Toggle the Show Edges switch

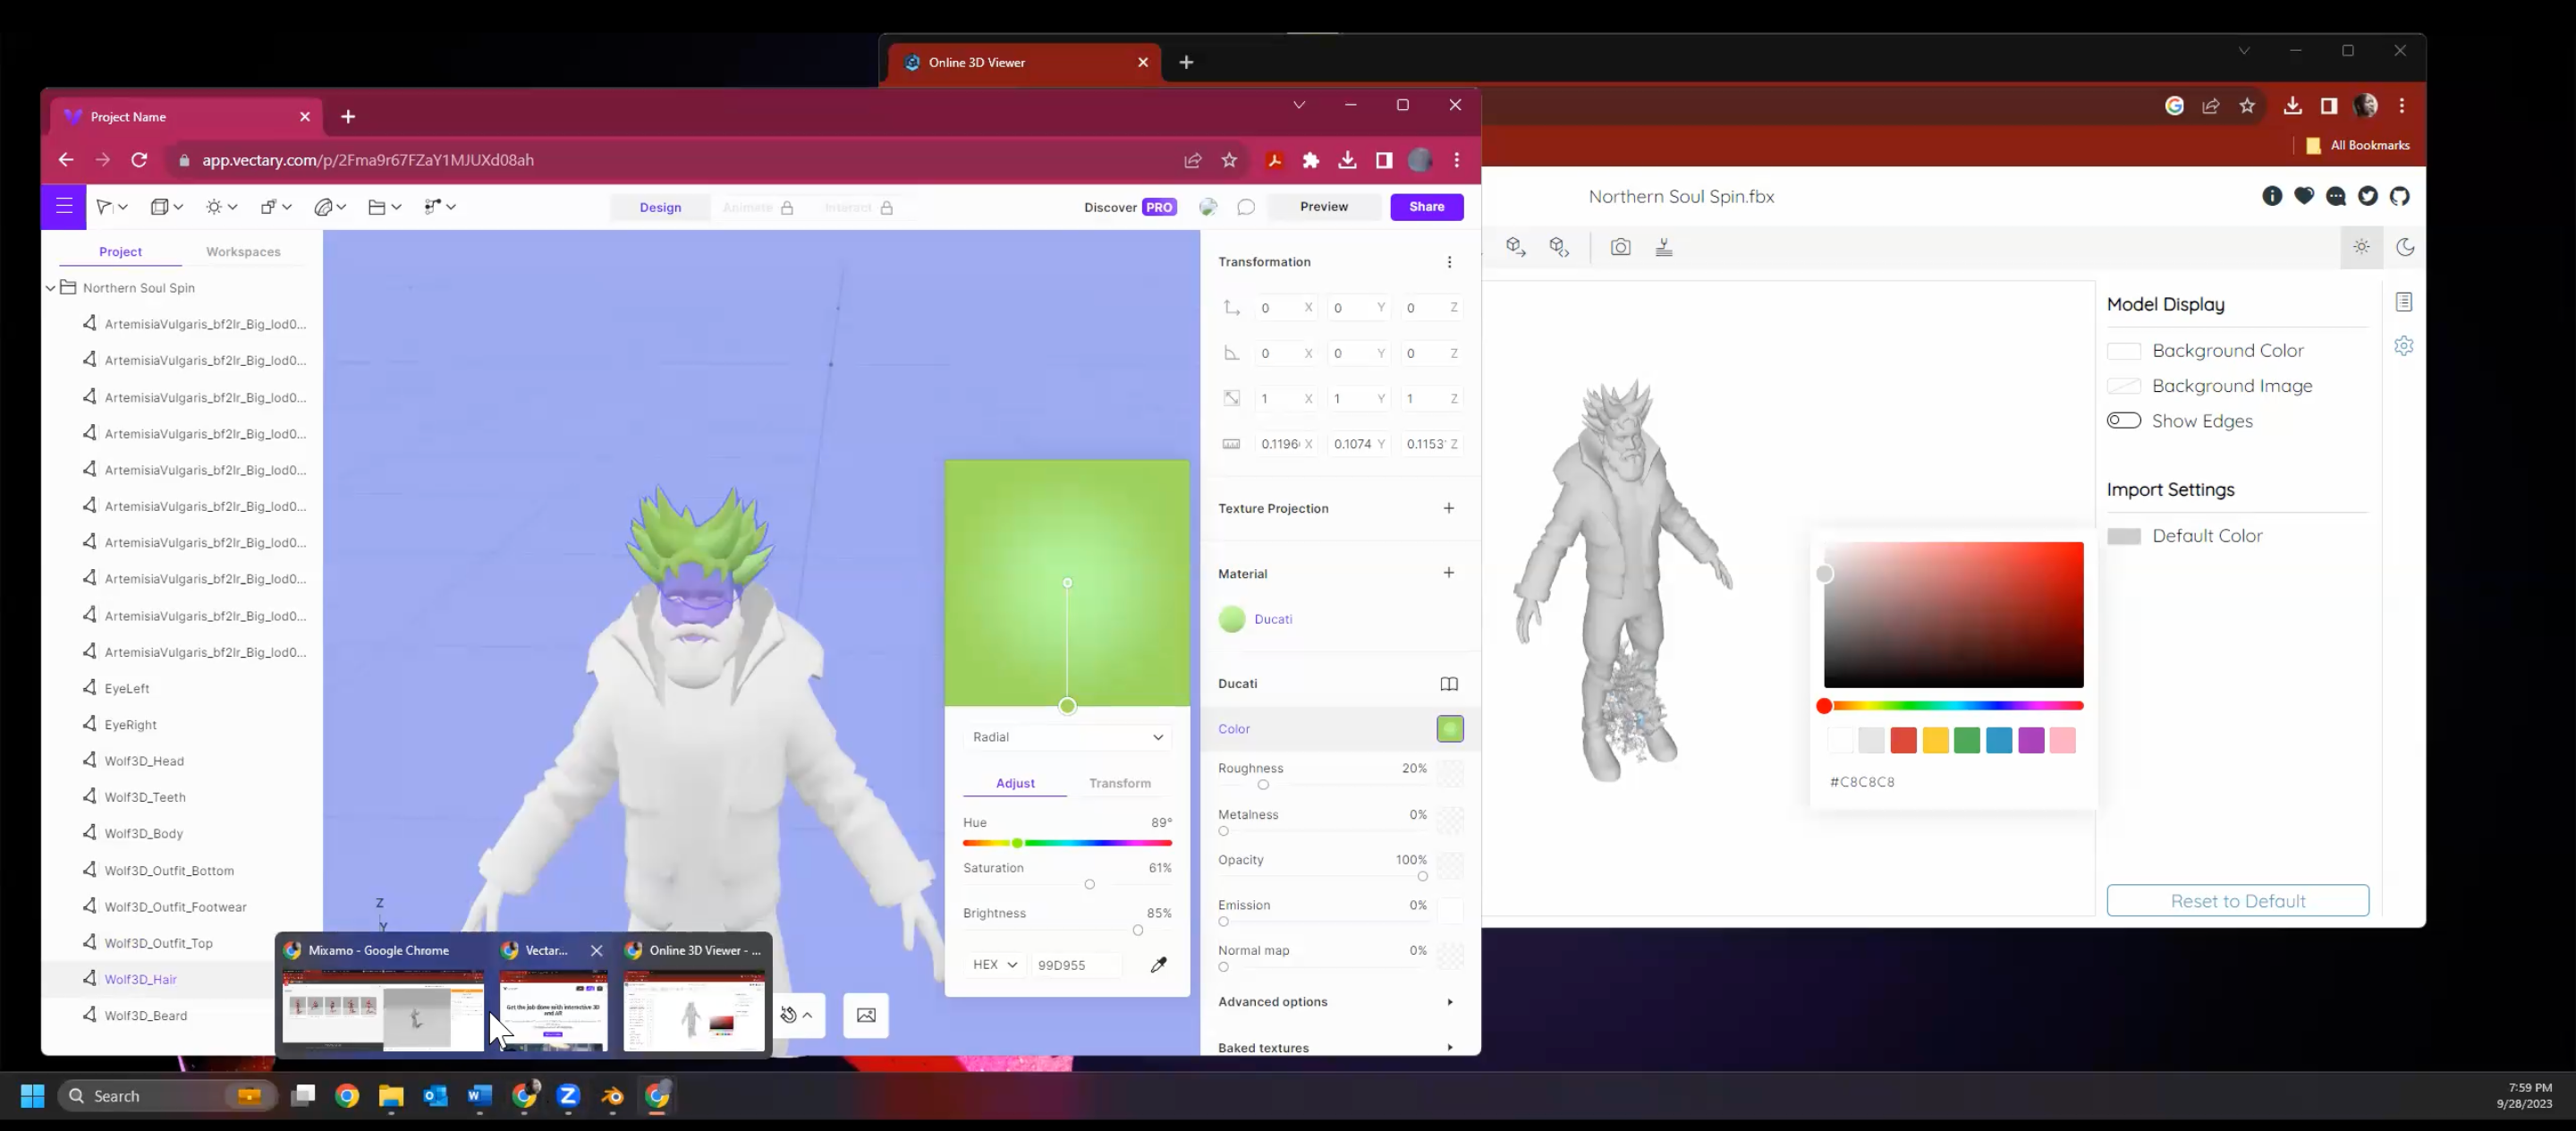click(x=2123, y=421)
